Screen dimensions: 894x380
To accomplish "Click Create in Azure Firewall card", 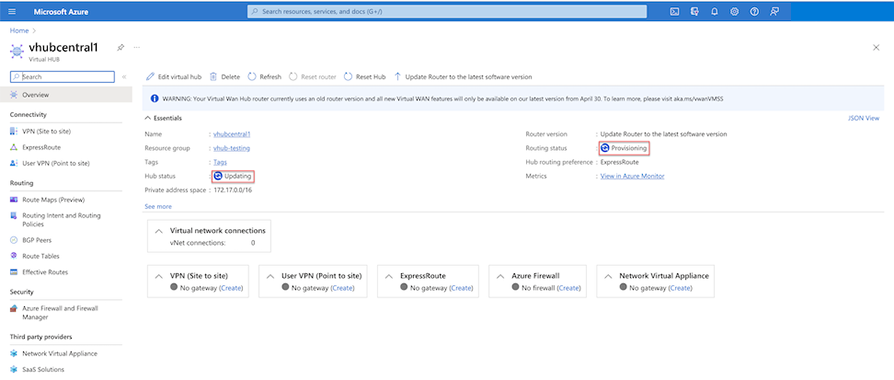I will (568, 288).
